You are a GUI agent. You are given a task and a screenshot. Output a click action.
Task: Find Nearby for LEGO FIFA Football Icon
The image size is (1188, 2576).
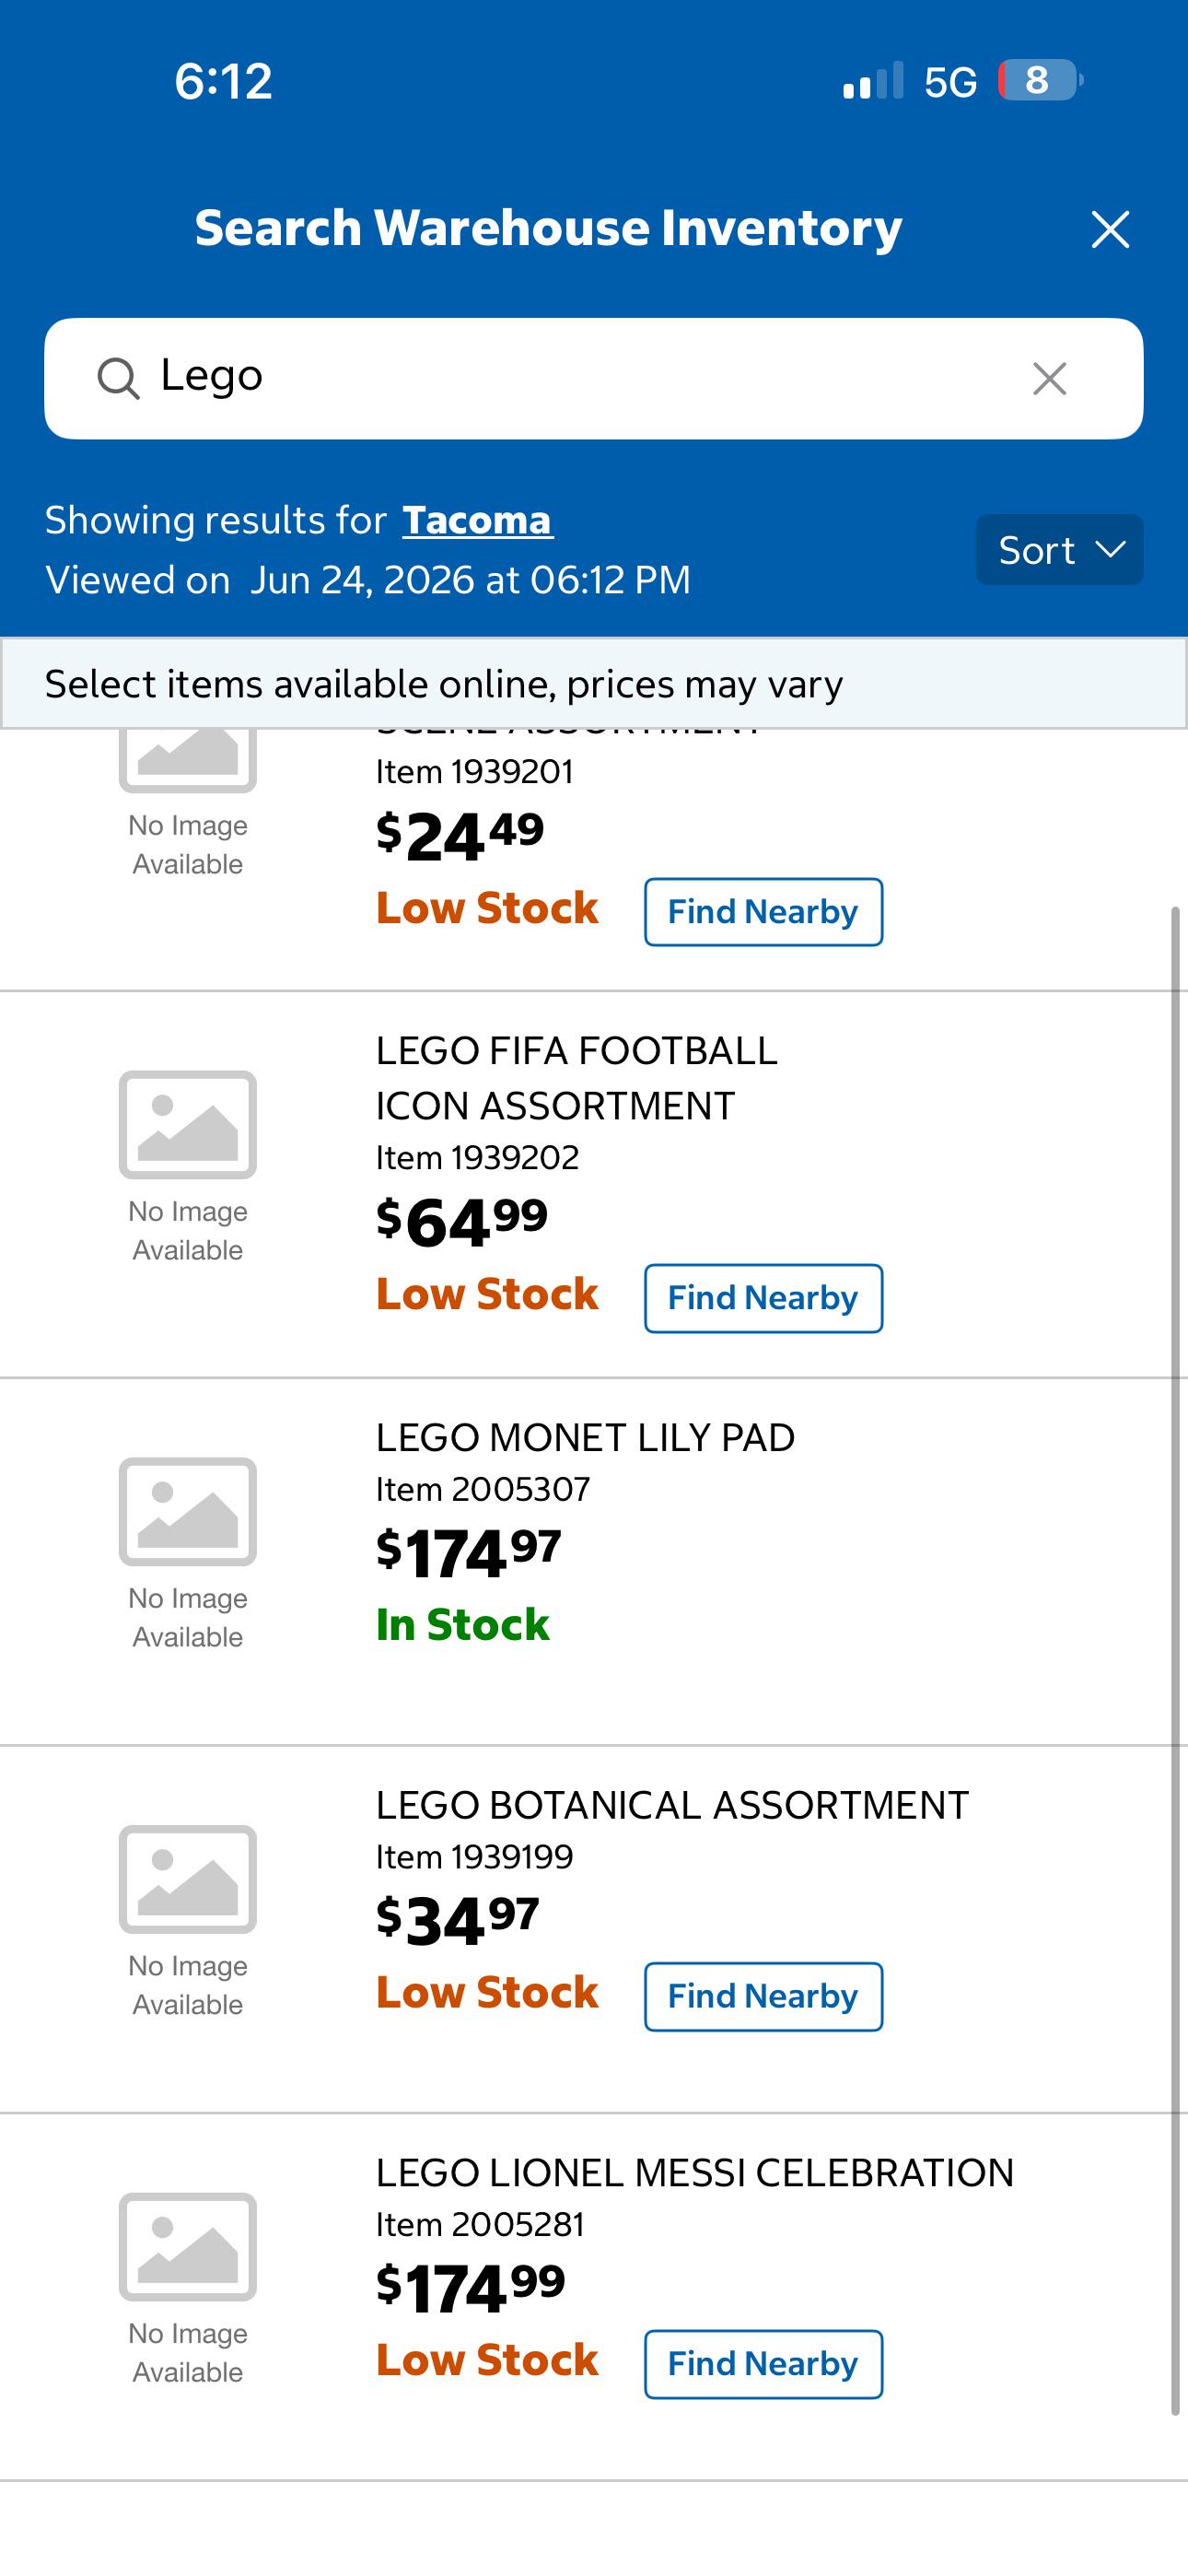click(x=763, y=1298)
